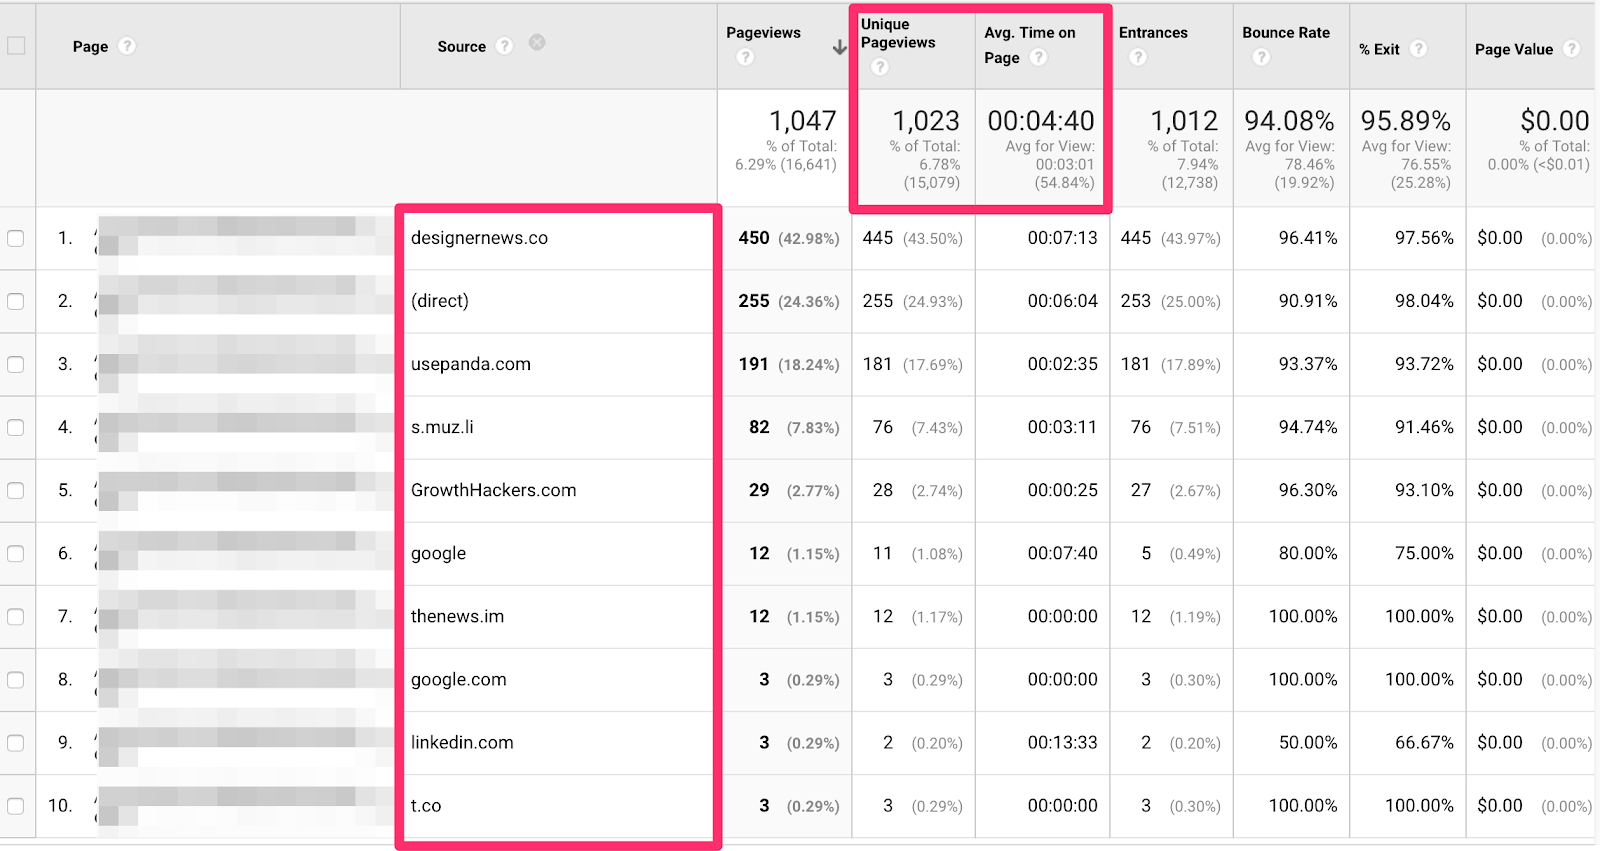Open the t.co source link
Viewport: 1600px width, 851px height.
(426, 805)
